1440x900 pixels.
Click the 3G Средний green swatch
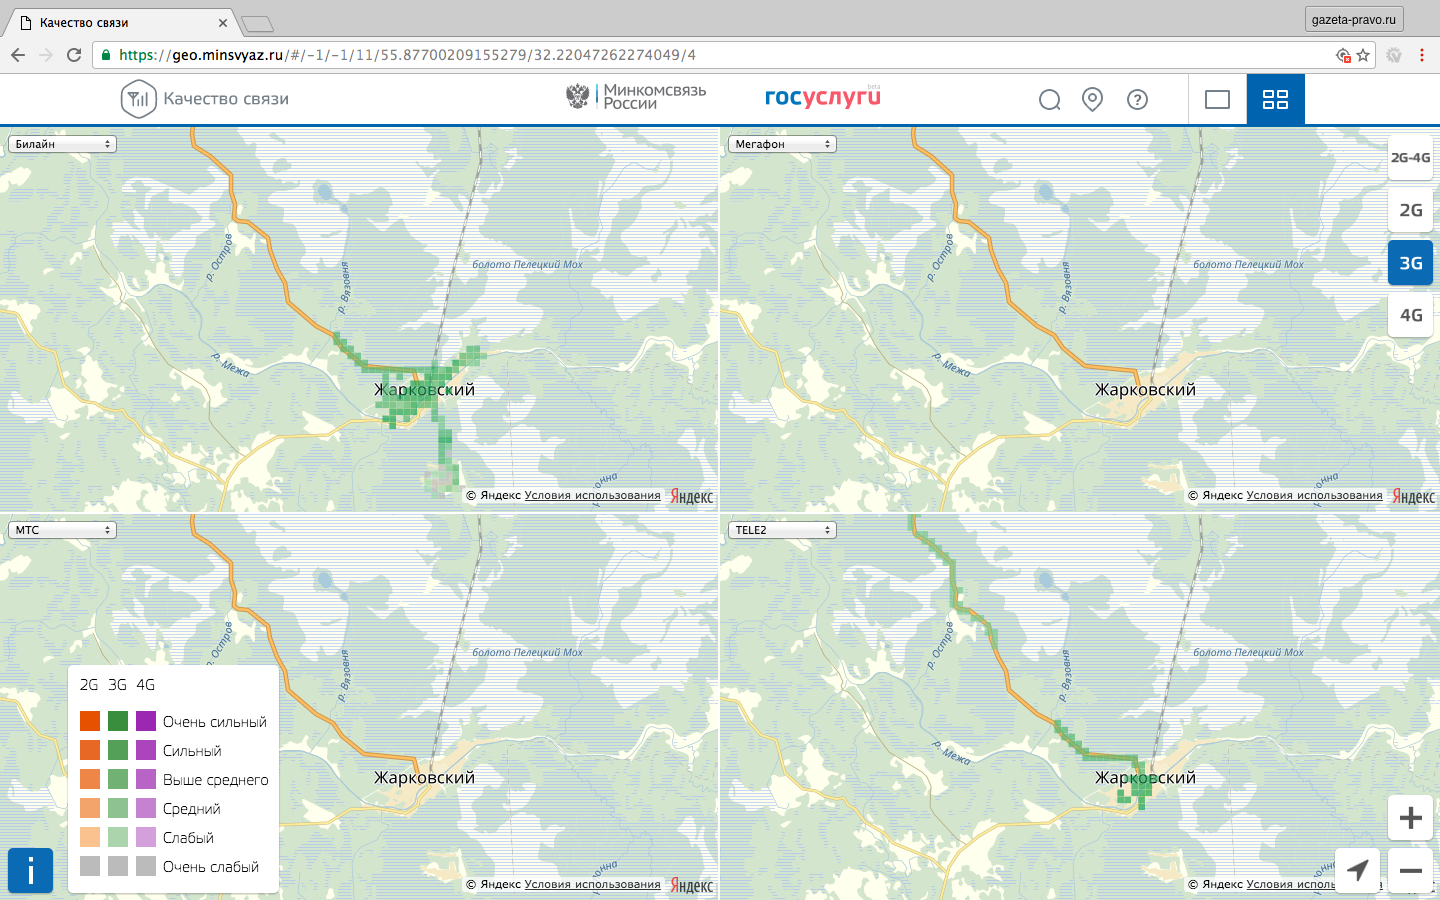tap(118, 808)
